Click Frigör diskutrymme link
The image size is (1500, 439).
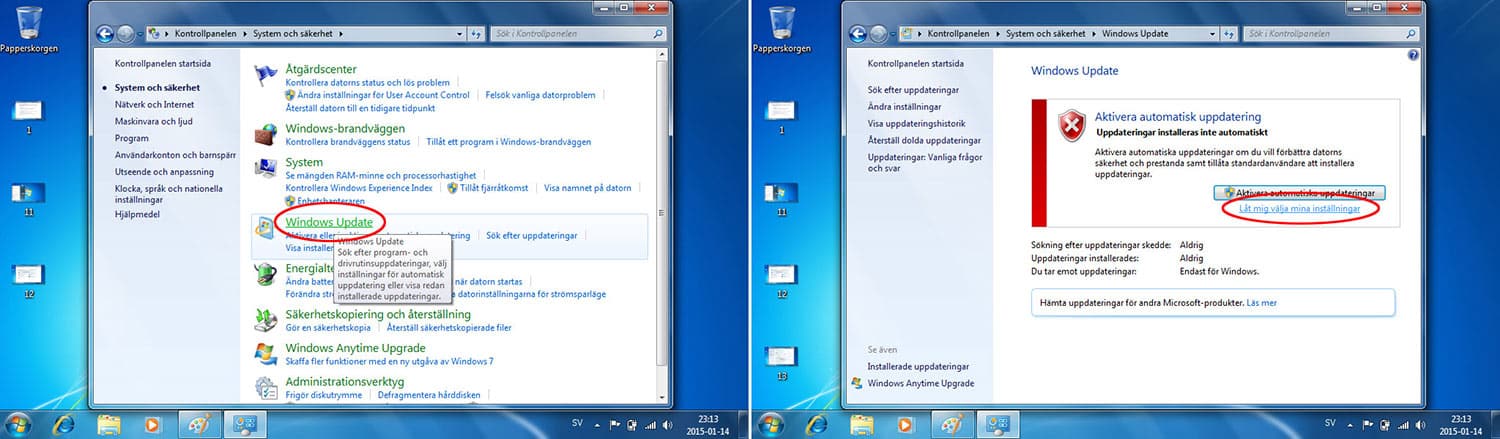coord(323,395)
